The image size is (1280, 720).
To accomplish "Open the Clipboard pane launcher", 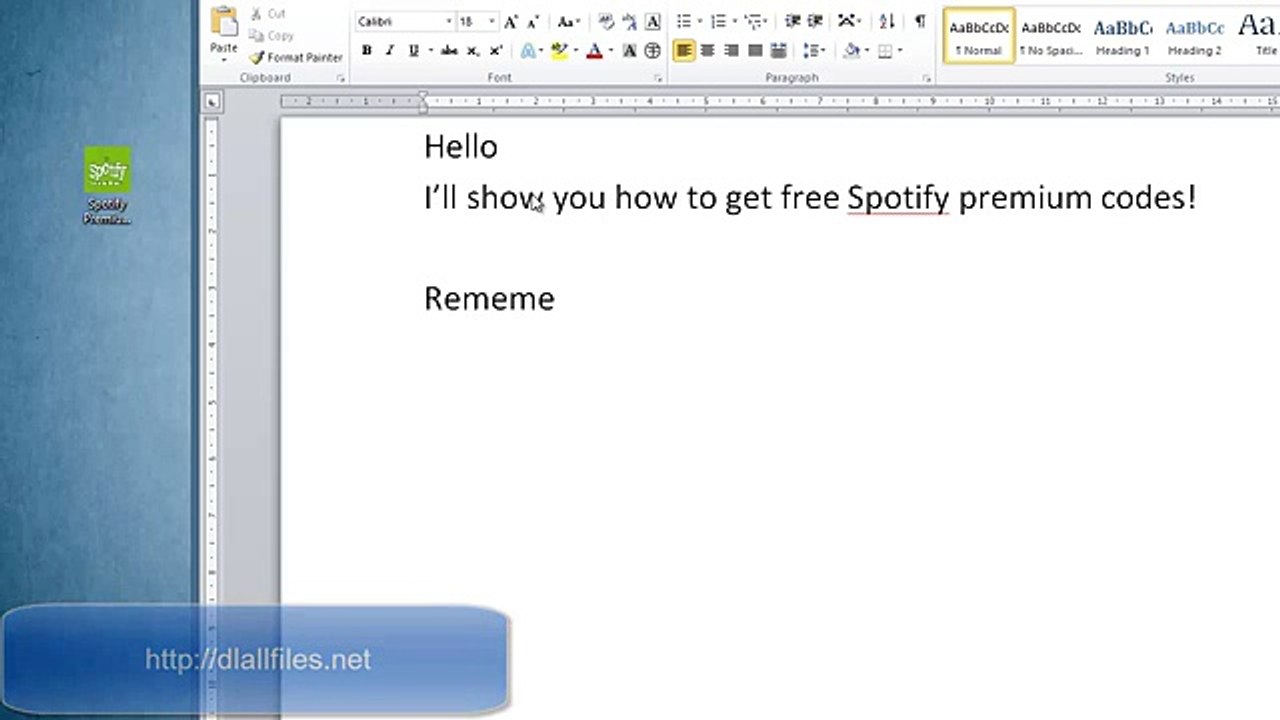I will coord(340,78).
